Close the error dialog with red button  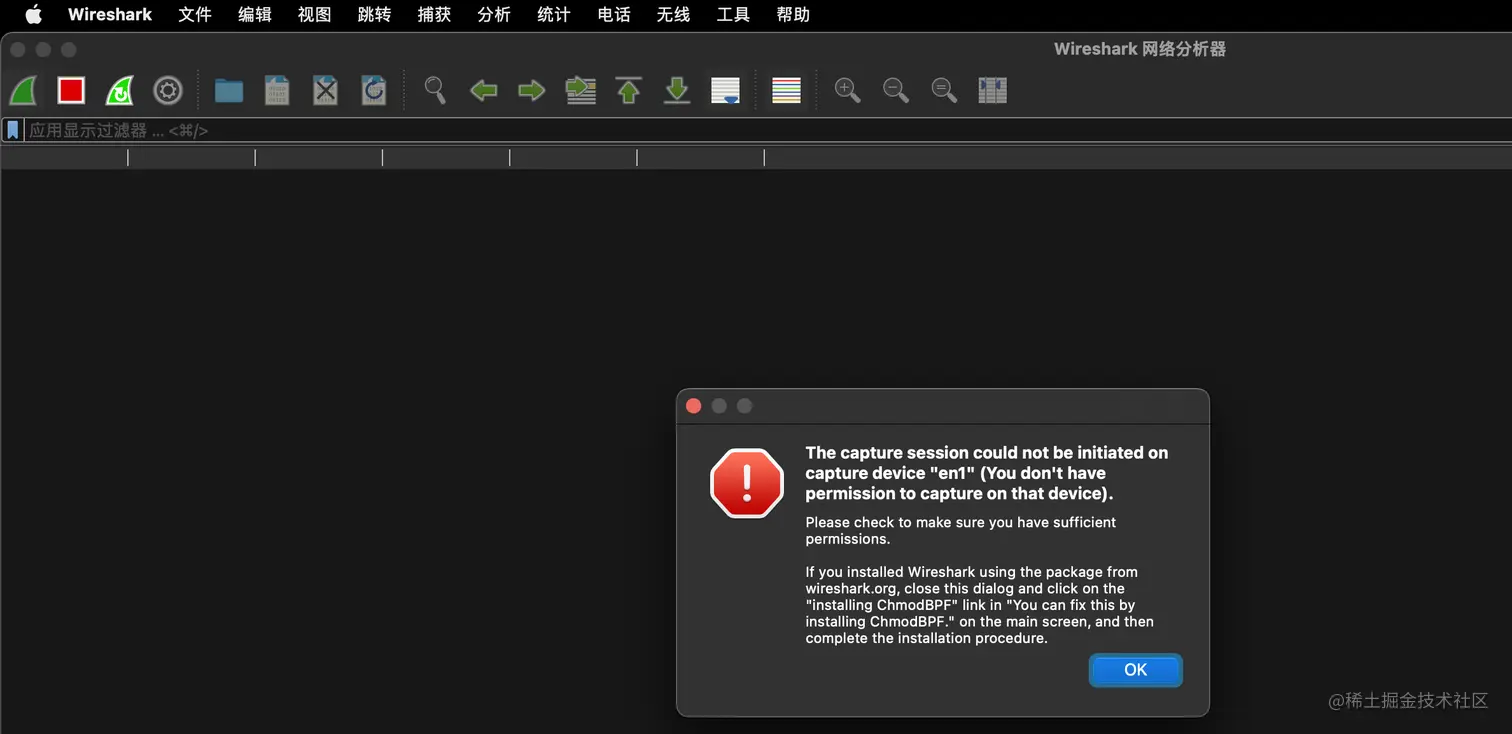[694, 406]
